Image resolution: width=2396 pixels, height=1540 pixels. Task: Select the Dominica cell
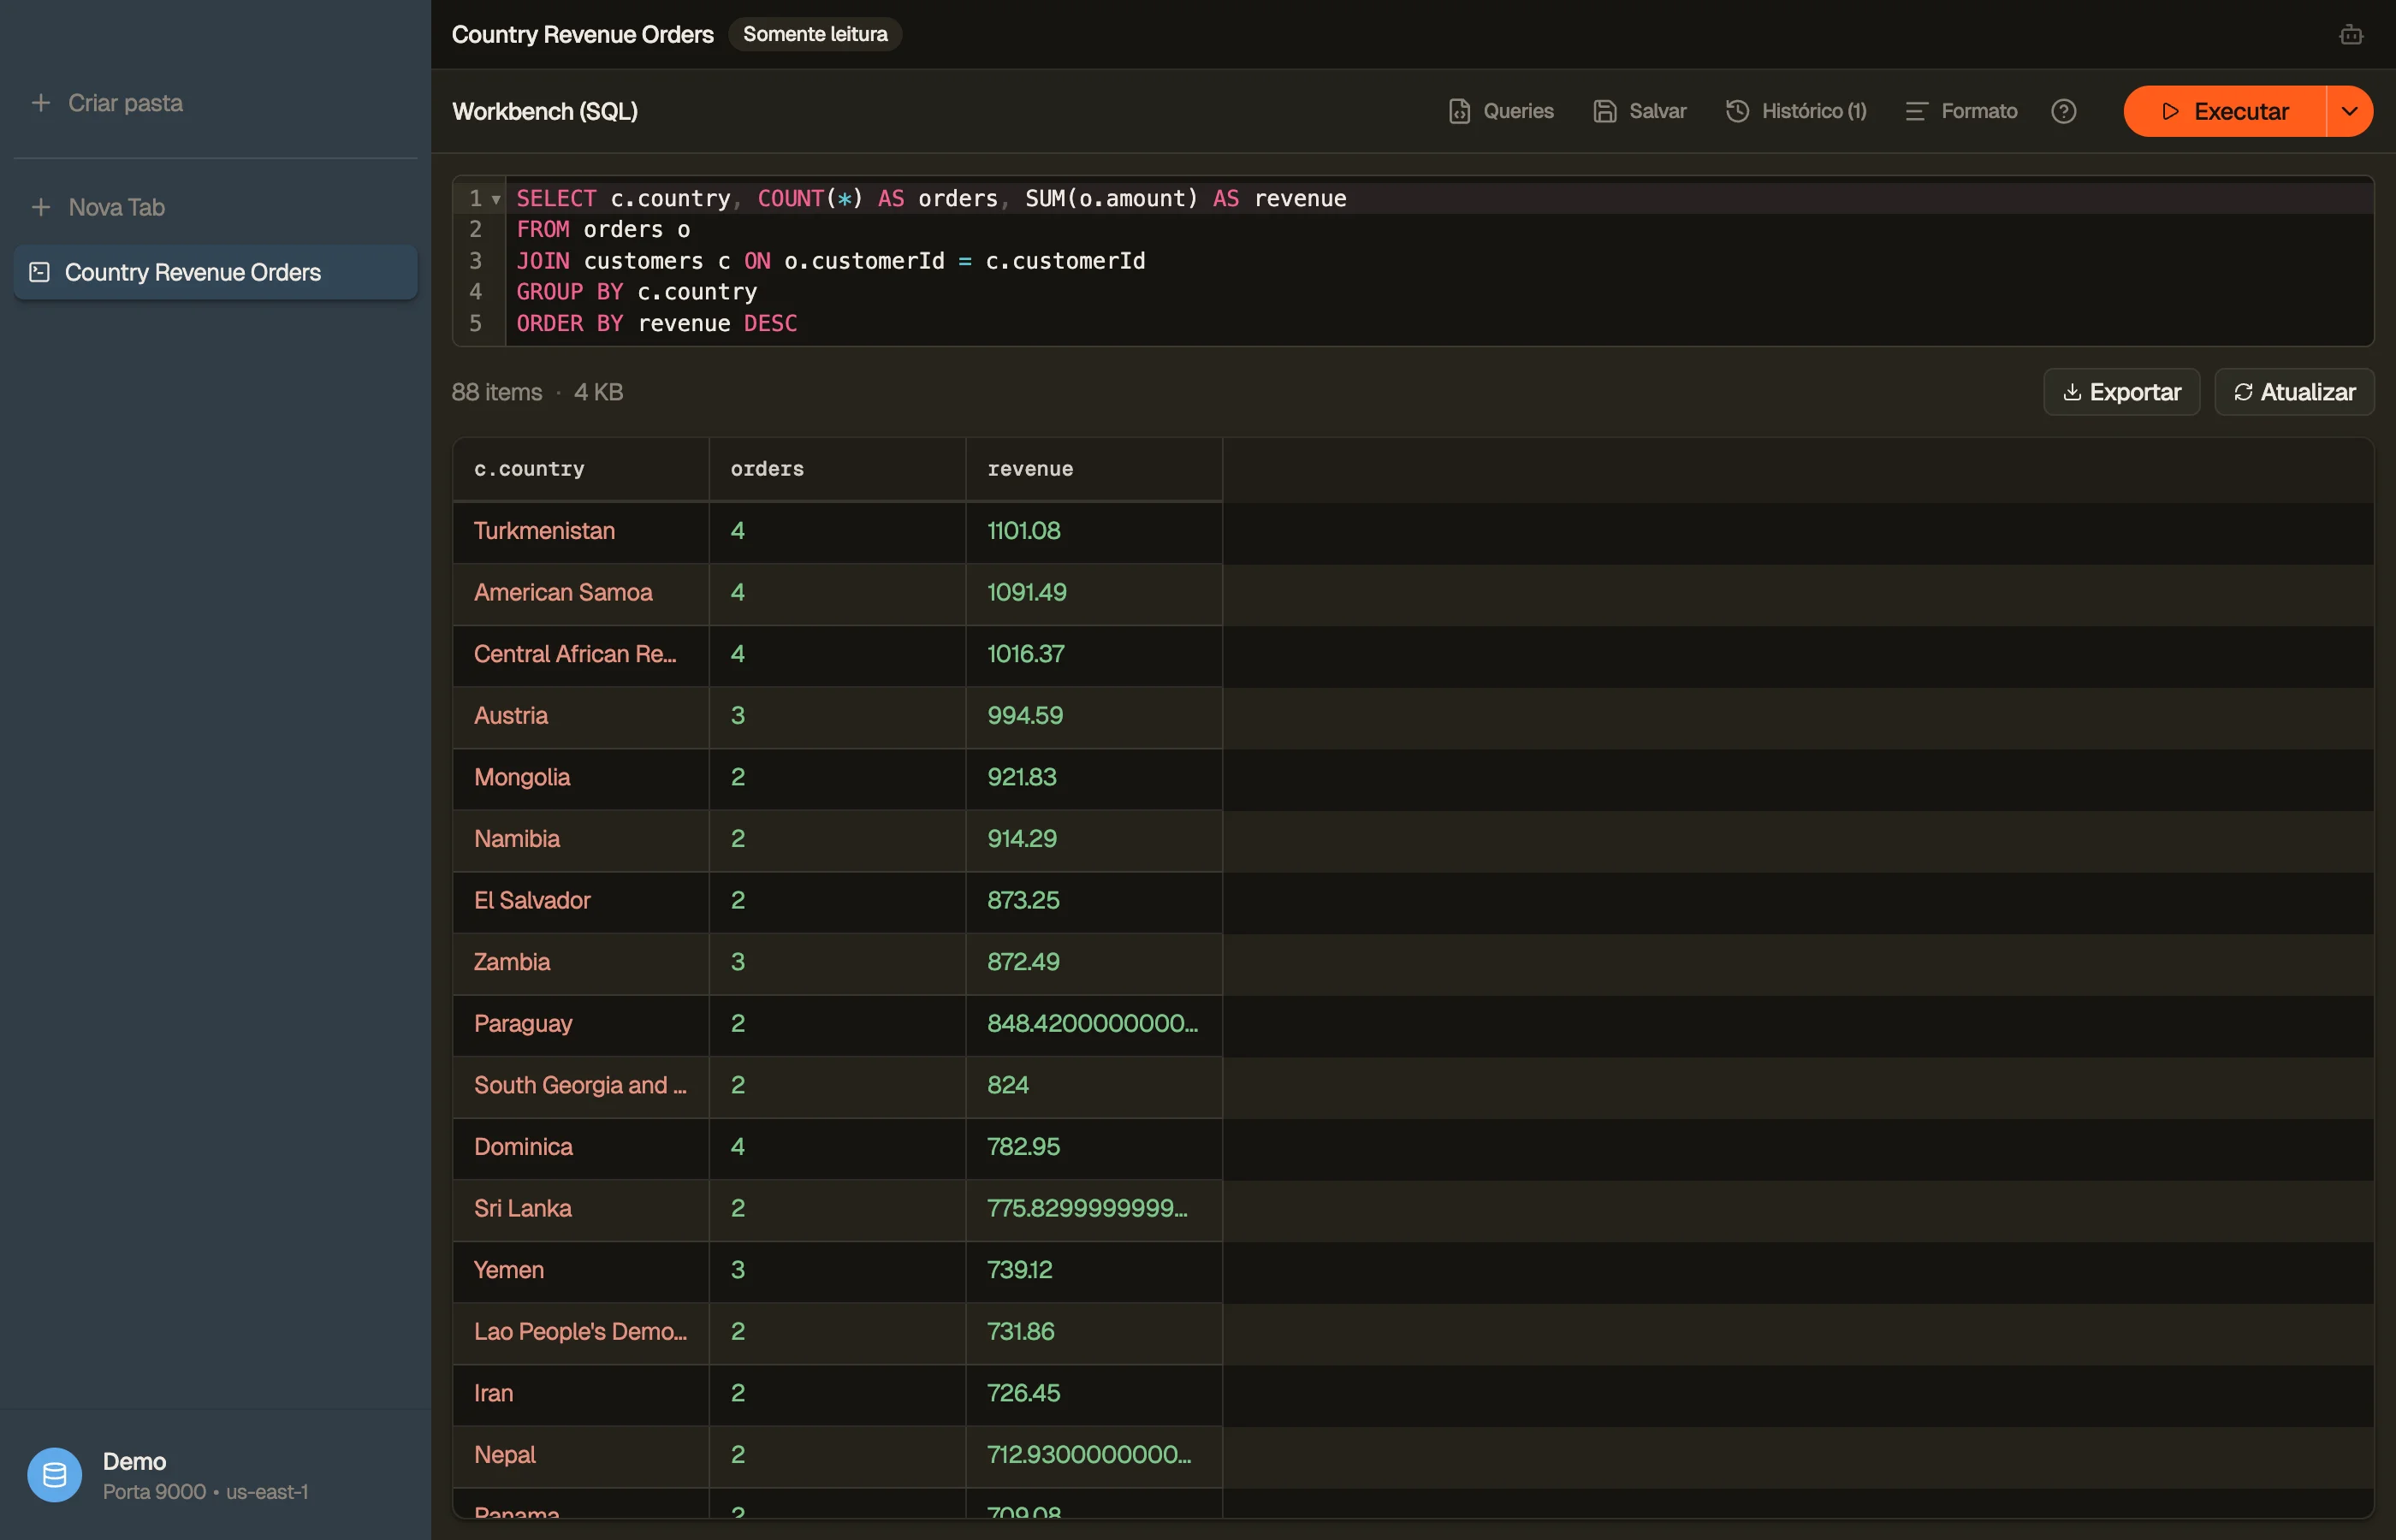[x=581, y=1147]
